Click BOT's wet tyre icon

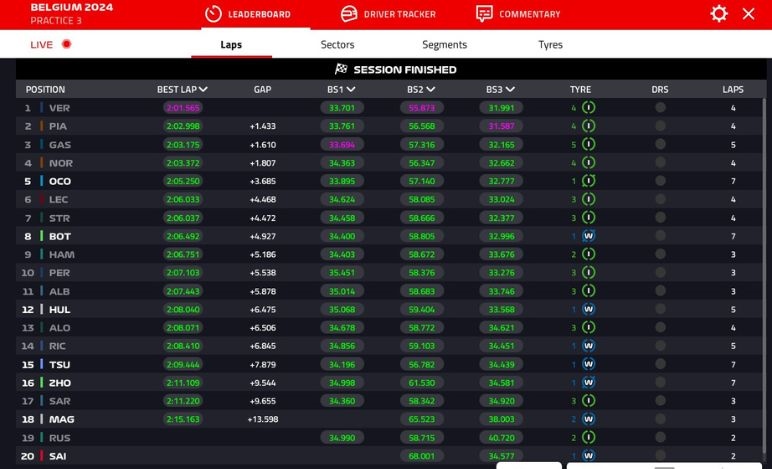tap(588, 236)
